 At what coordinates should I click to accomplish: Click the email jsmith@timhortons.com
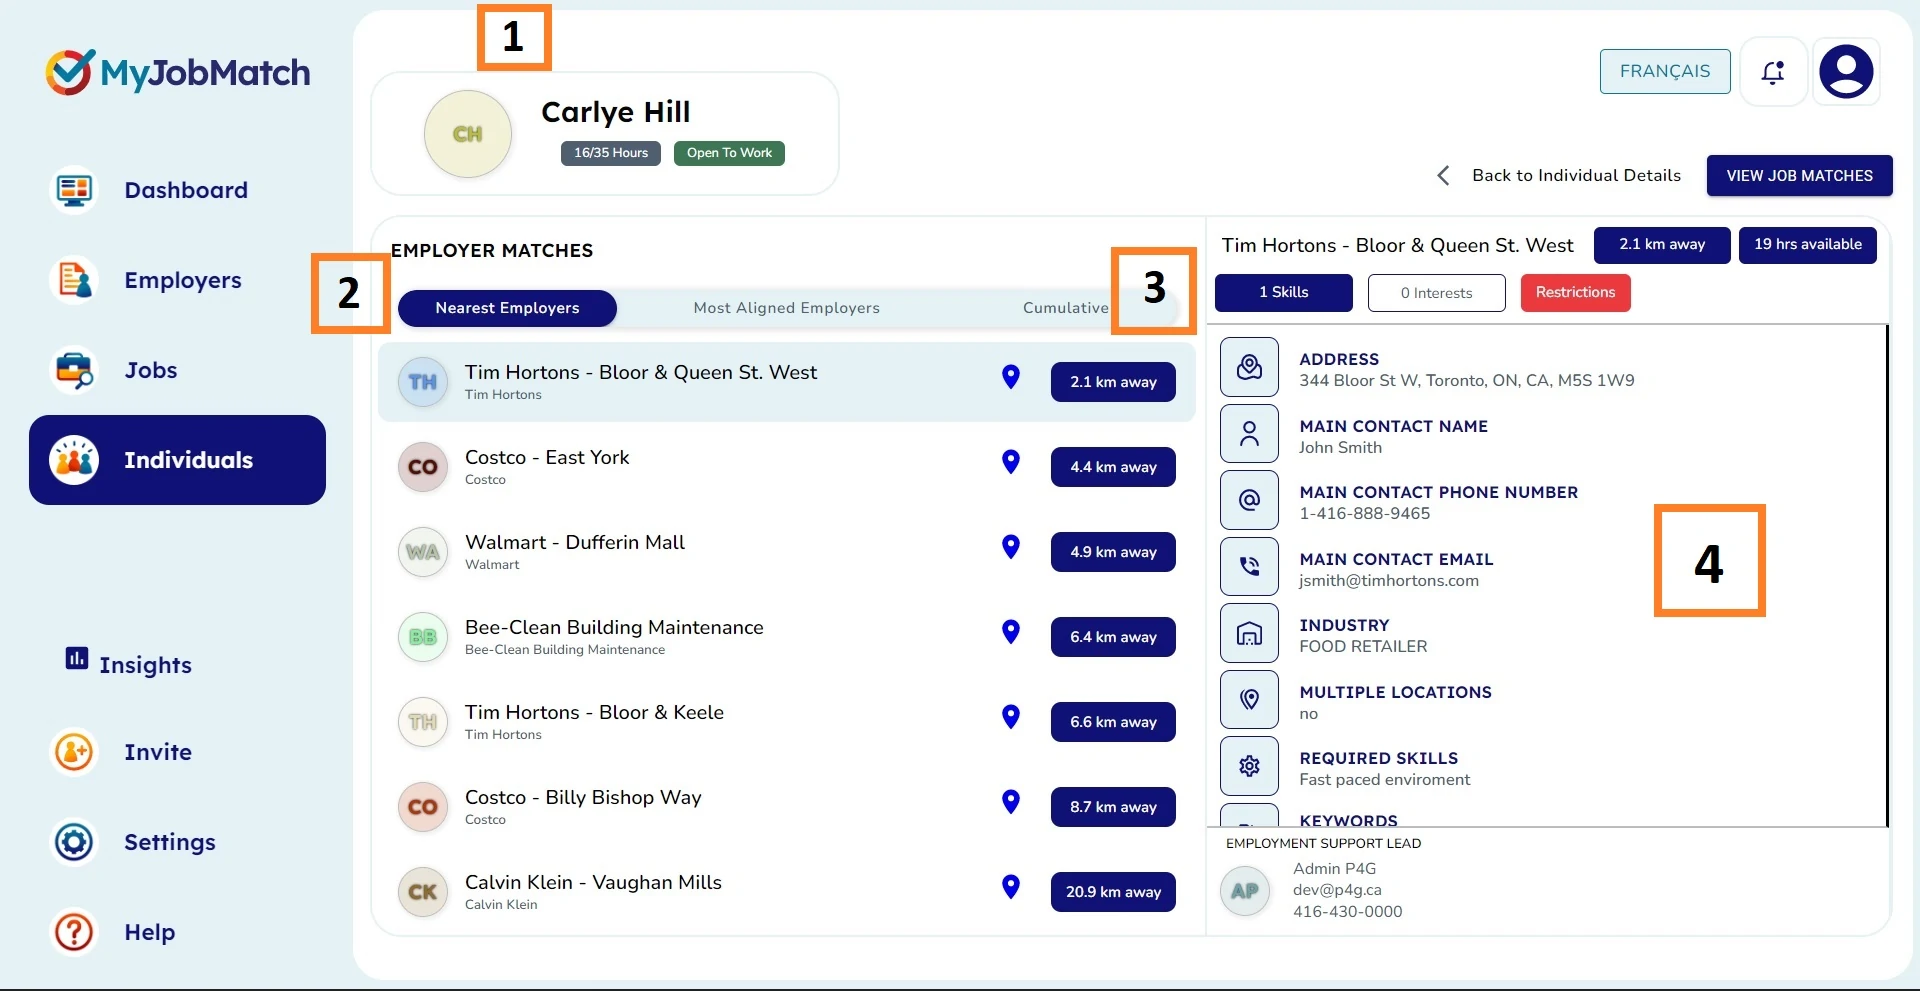tap(1389, 581)
